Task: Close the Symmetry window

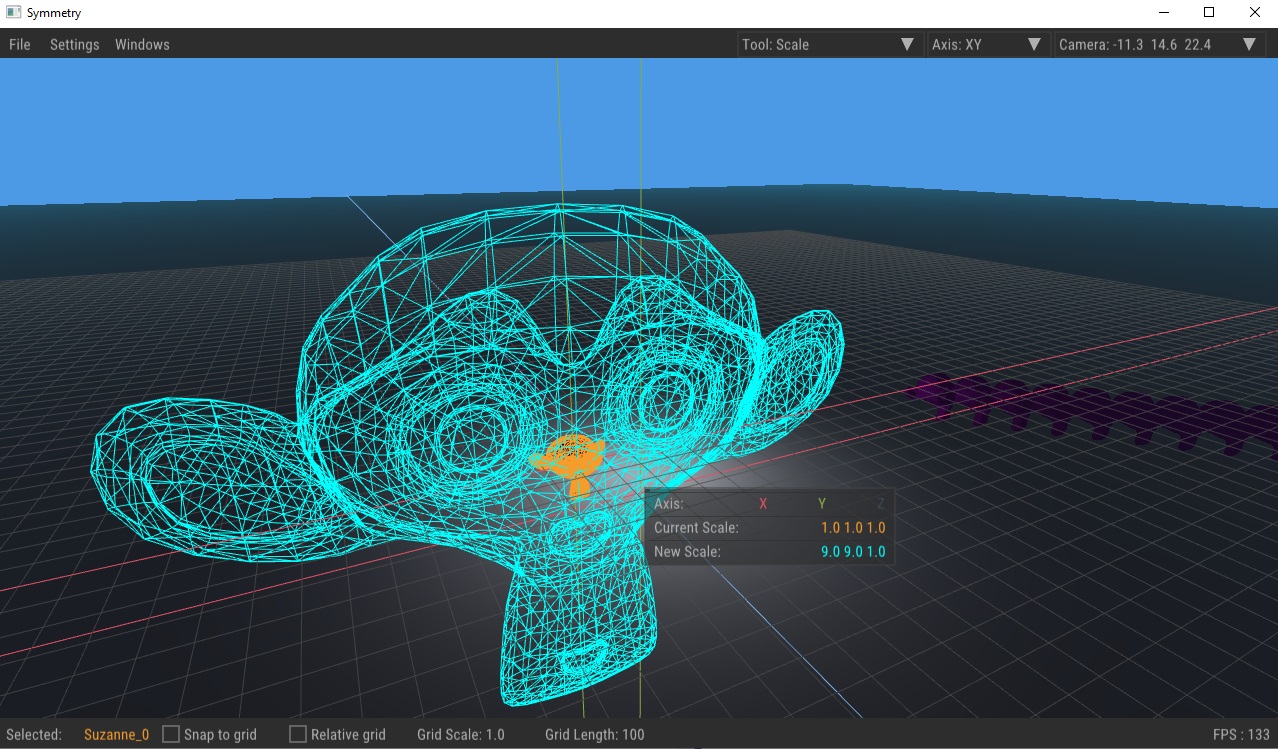Action: click(x=1255, y=13)
